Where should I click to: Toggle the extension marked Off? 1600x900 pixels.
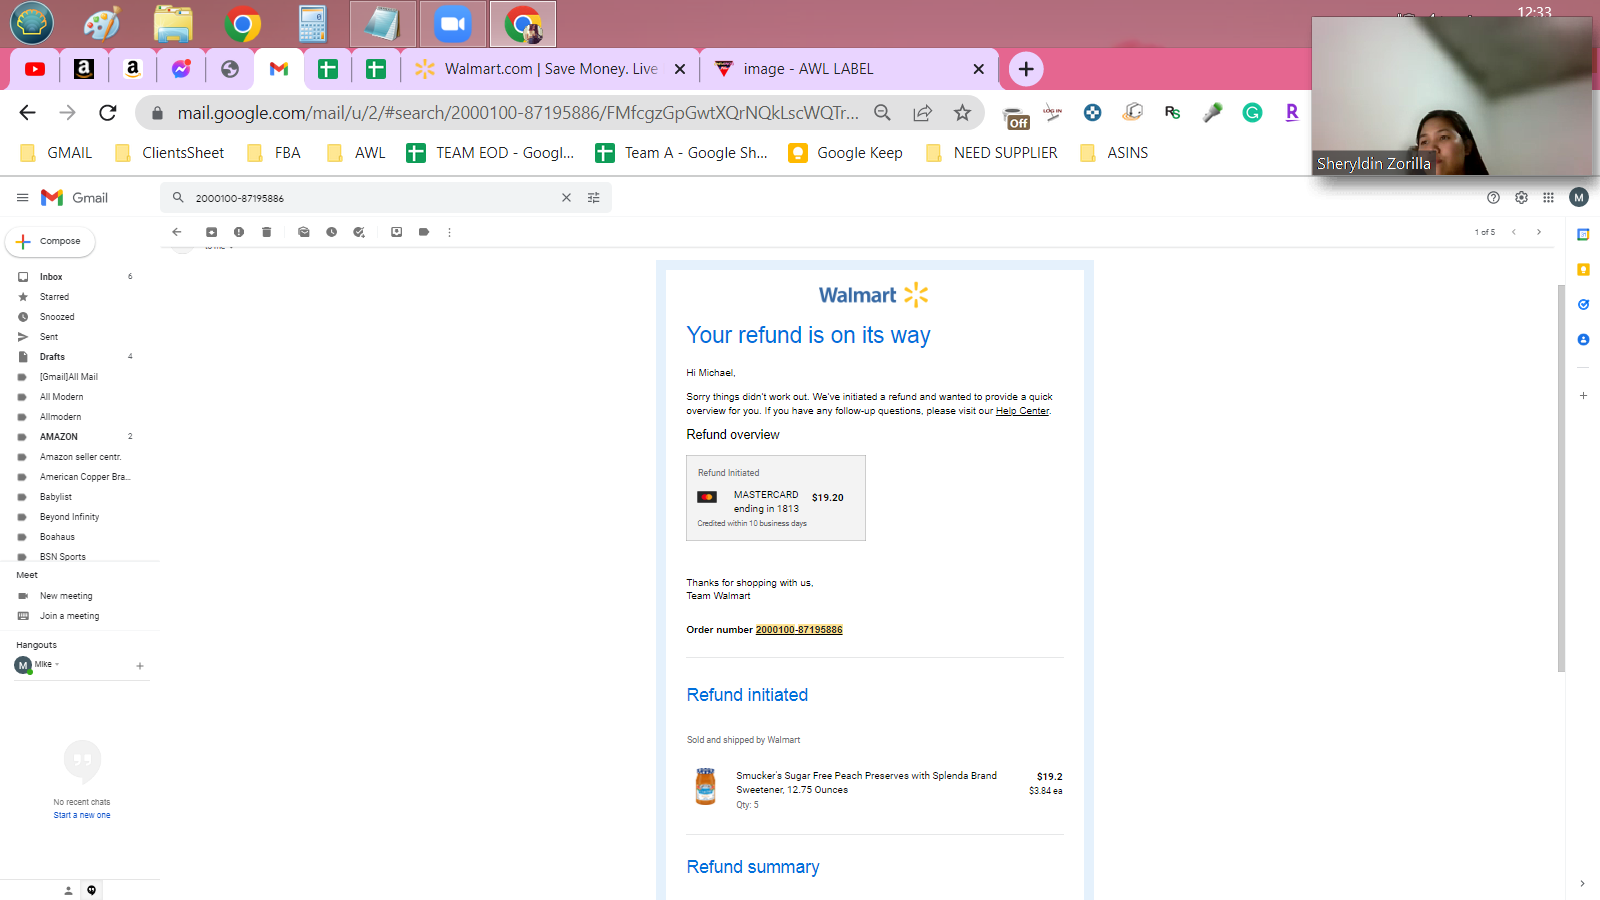[1016, 117]
